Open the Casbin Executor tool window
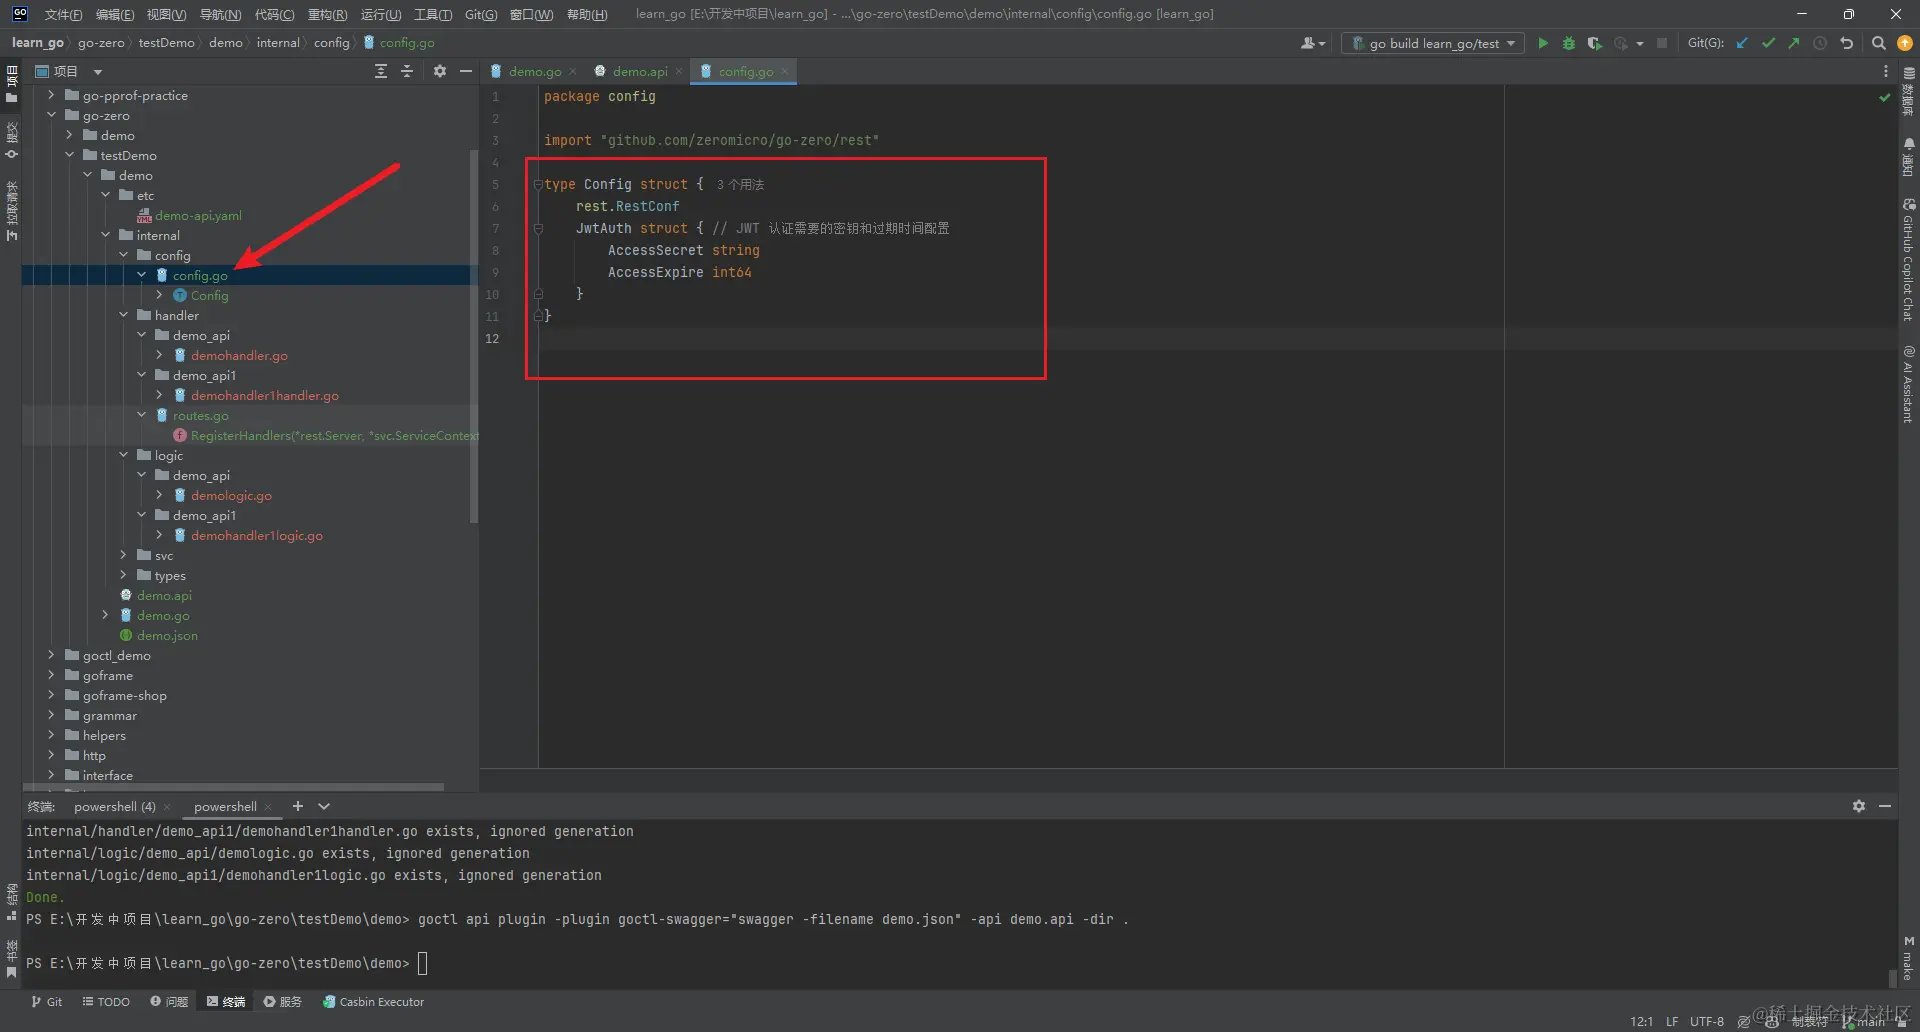Screen dimensions: 1920x1032 pyautogui.click(x=373, y=1001)
